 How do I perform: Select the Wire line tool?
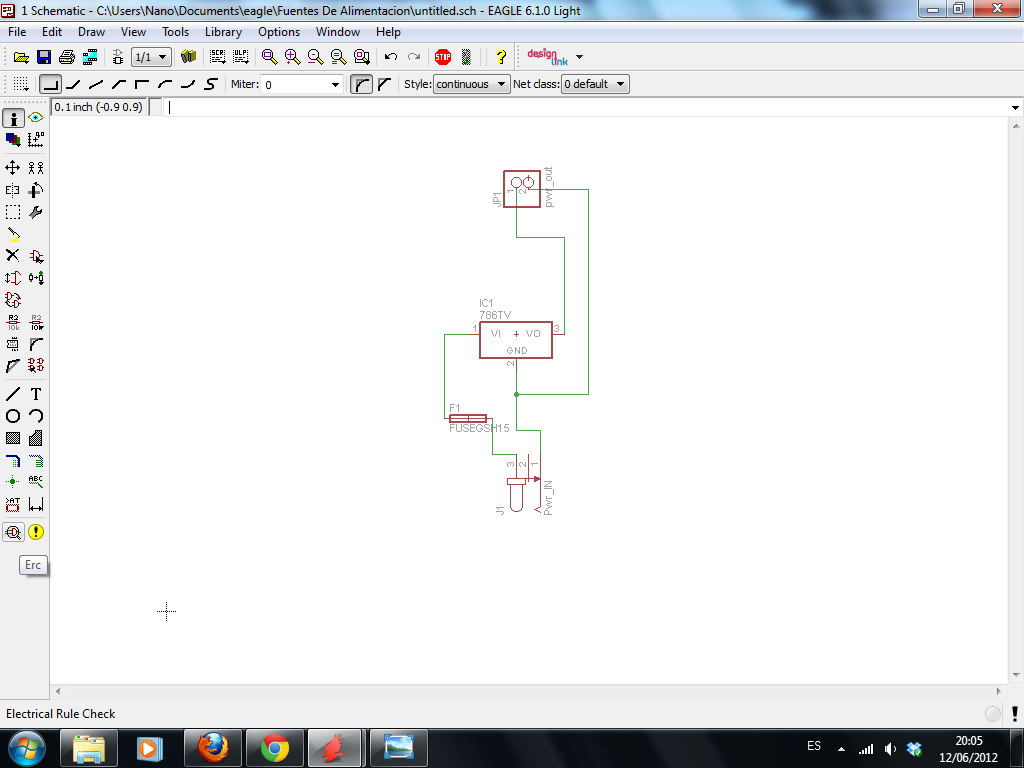coord(13,394)
